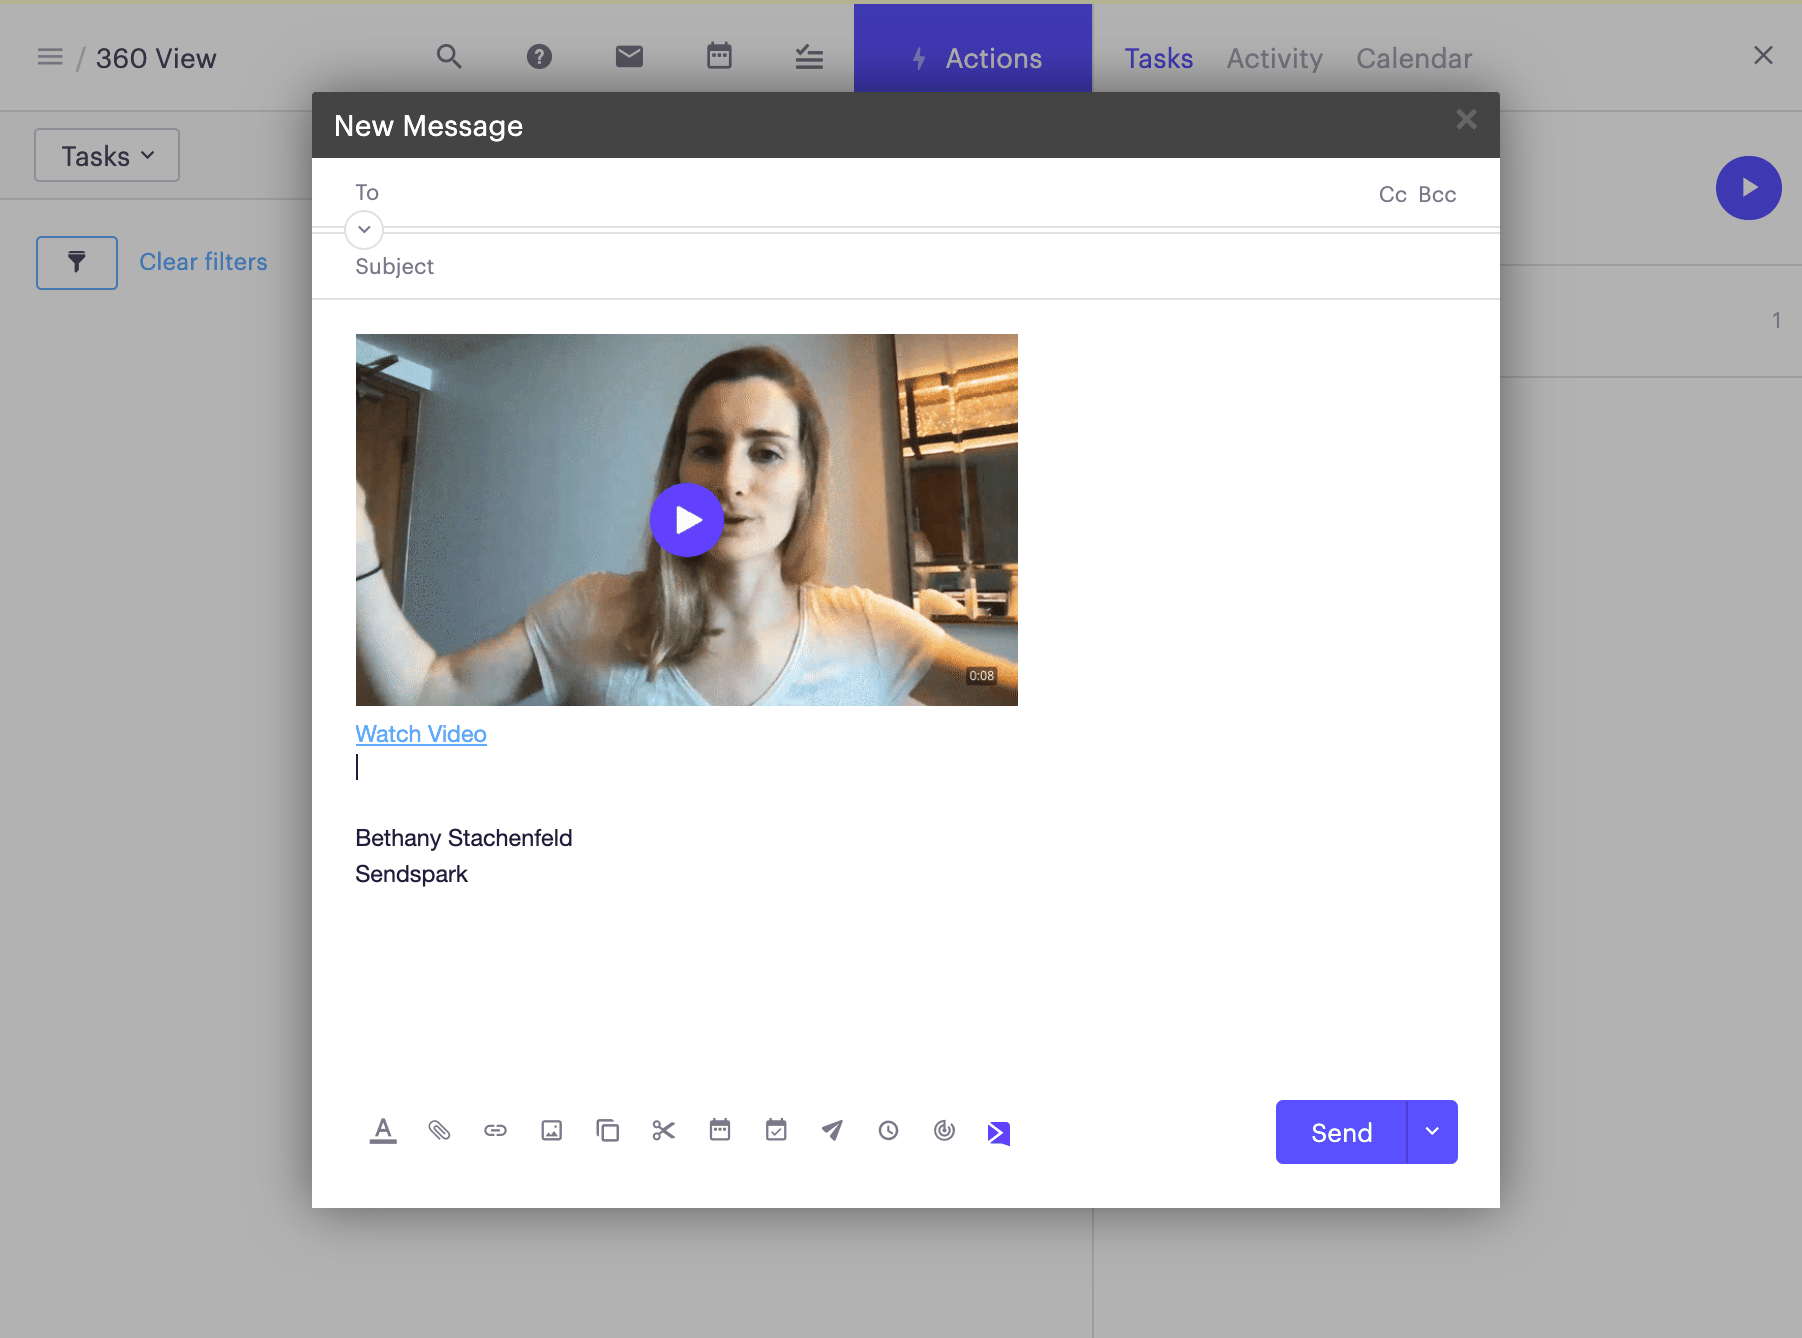Expand the chevron below the To field

tap(364, 230)
